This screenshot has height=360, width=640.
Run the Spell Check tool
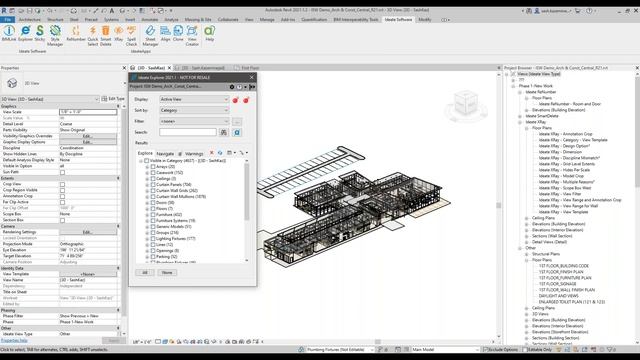pyautogui.click(x=131, y=36)
